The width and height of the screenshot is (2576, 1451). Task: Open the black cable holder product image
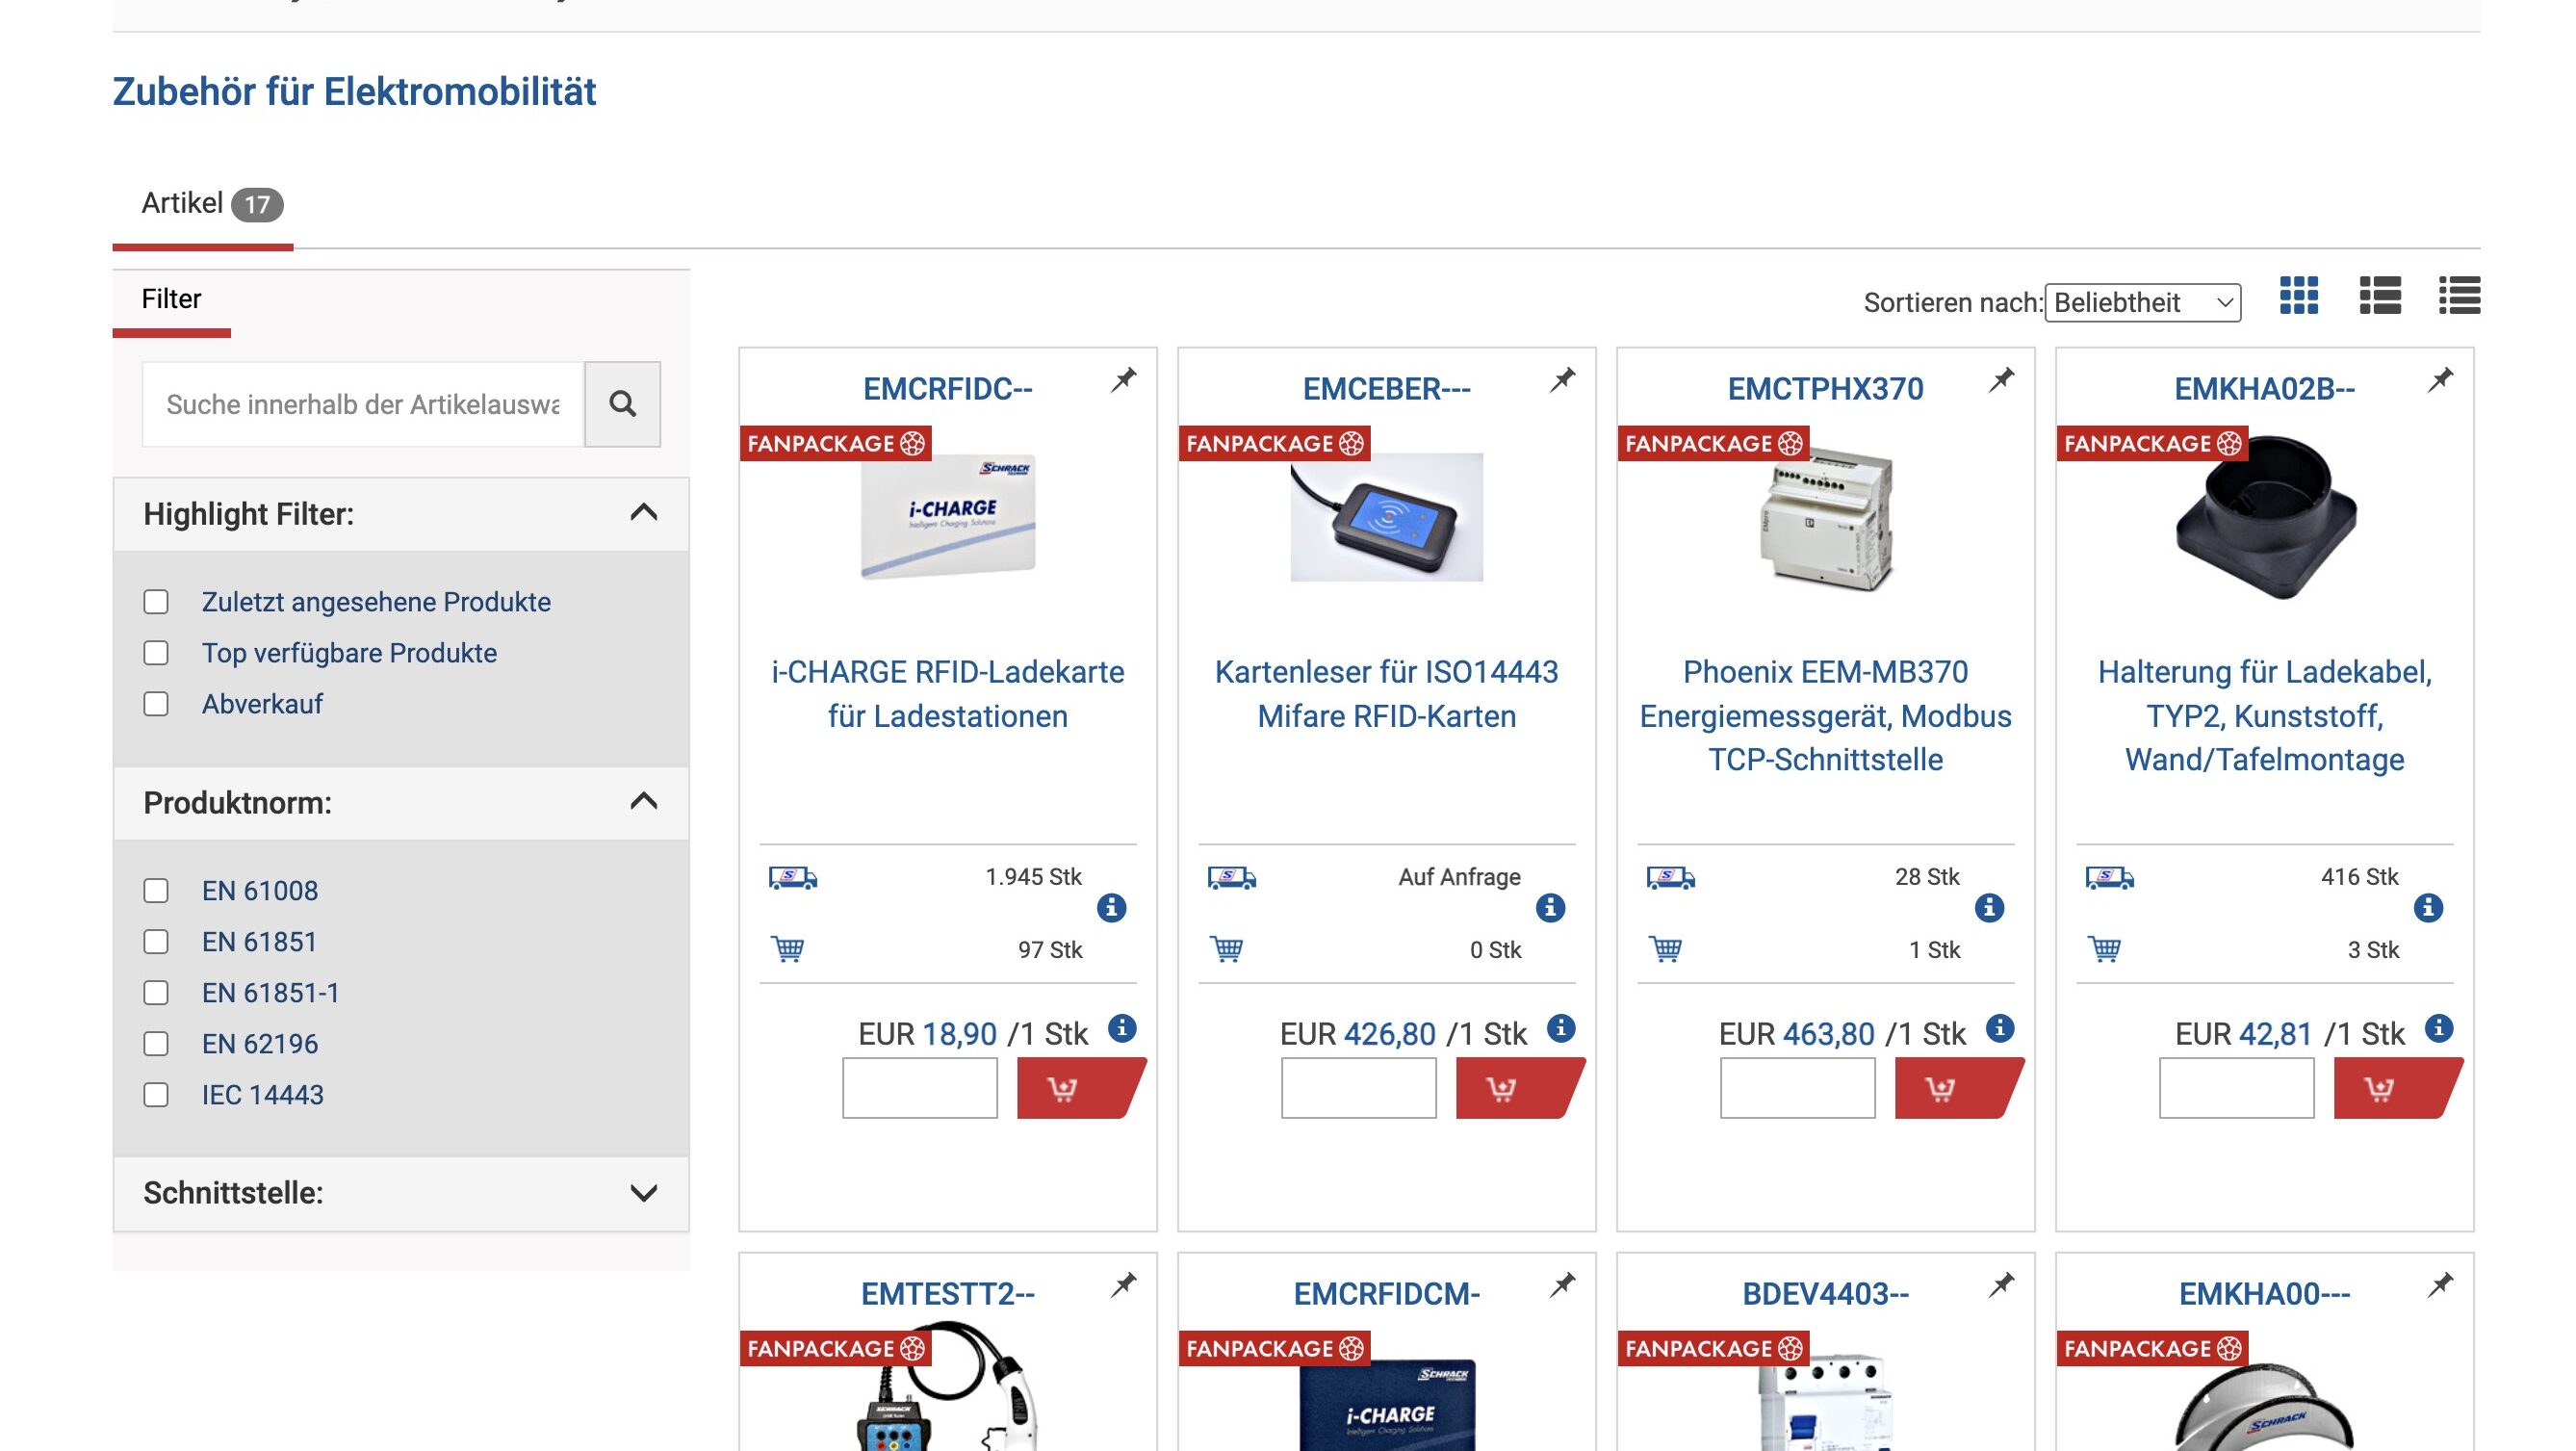pyautogui.click(x=2265, y=517)
